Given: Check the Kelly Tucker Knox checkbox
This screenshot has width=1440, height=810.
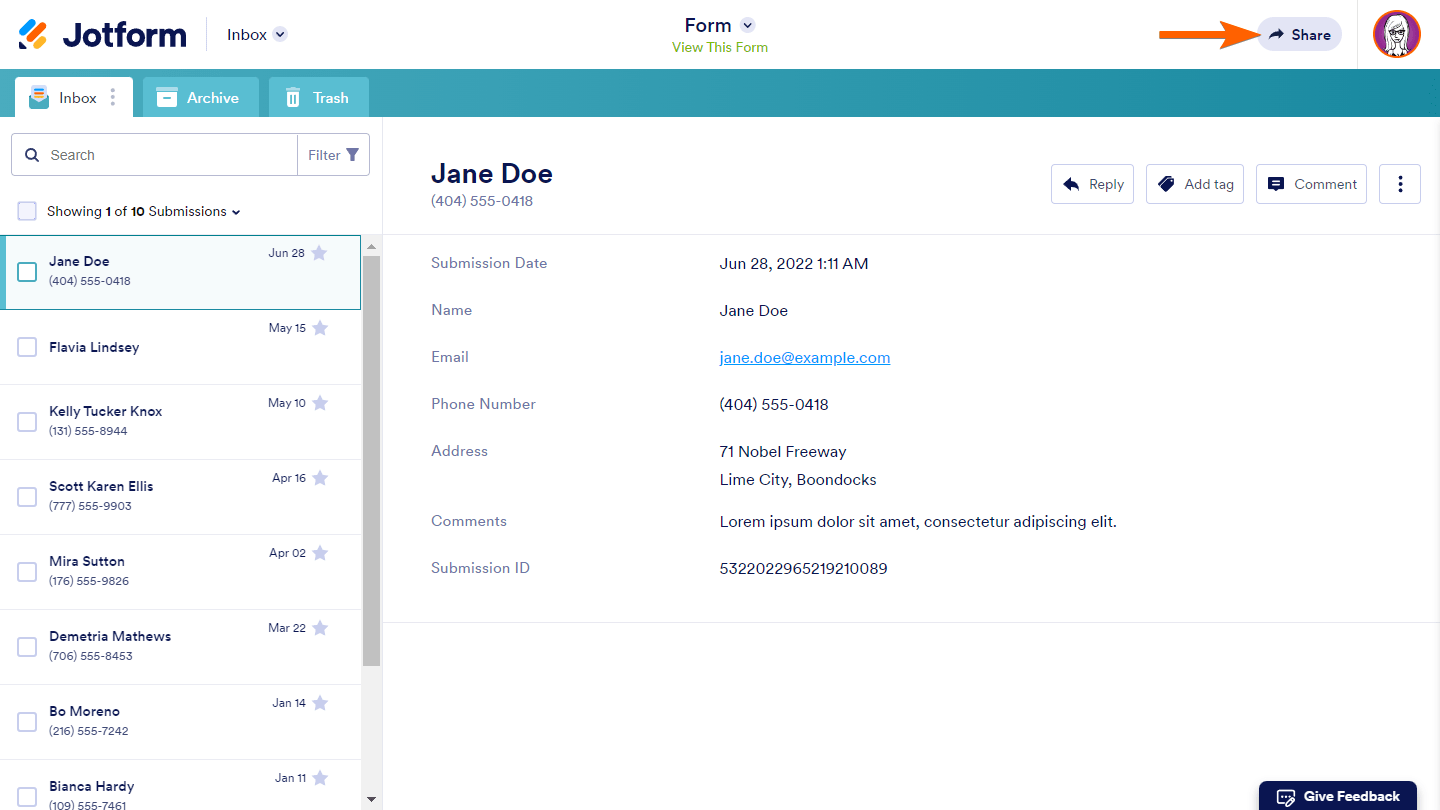Looking at the screenshot, I should click(27, 422).
